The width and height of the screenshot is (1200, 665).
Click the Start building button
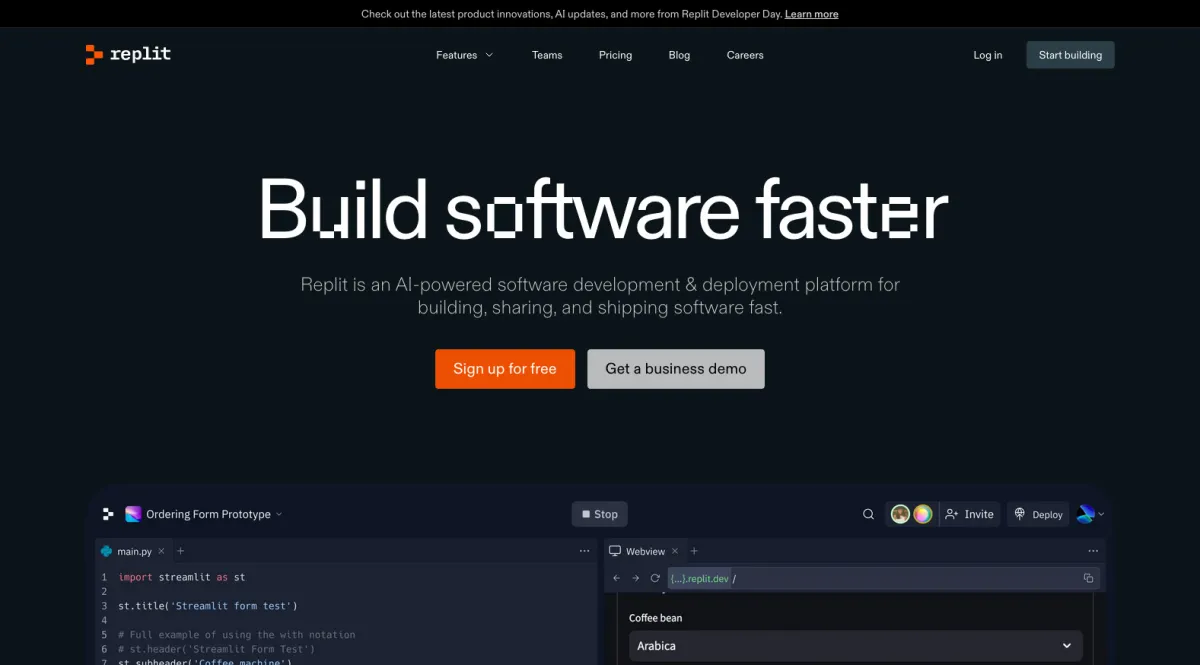coord(1070,55)
